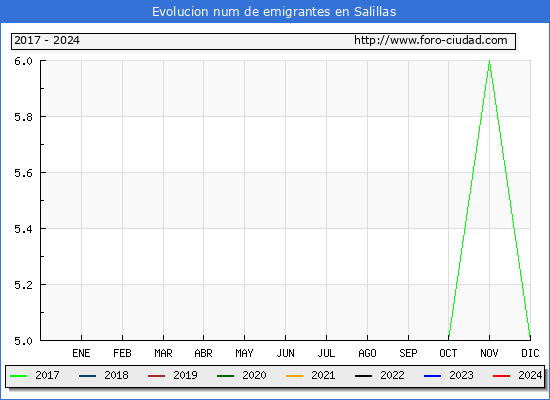The image size is (550, 400).
Task: Click the 2017 bright green legend line
Action: tap(19, 376)
